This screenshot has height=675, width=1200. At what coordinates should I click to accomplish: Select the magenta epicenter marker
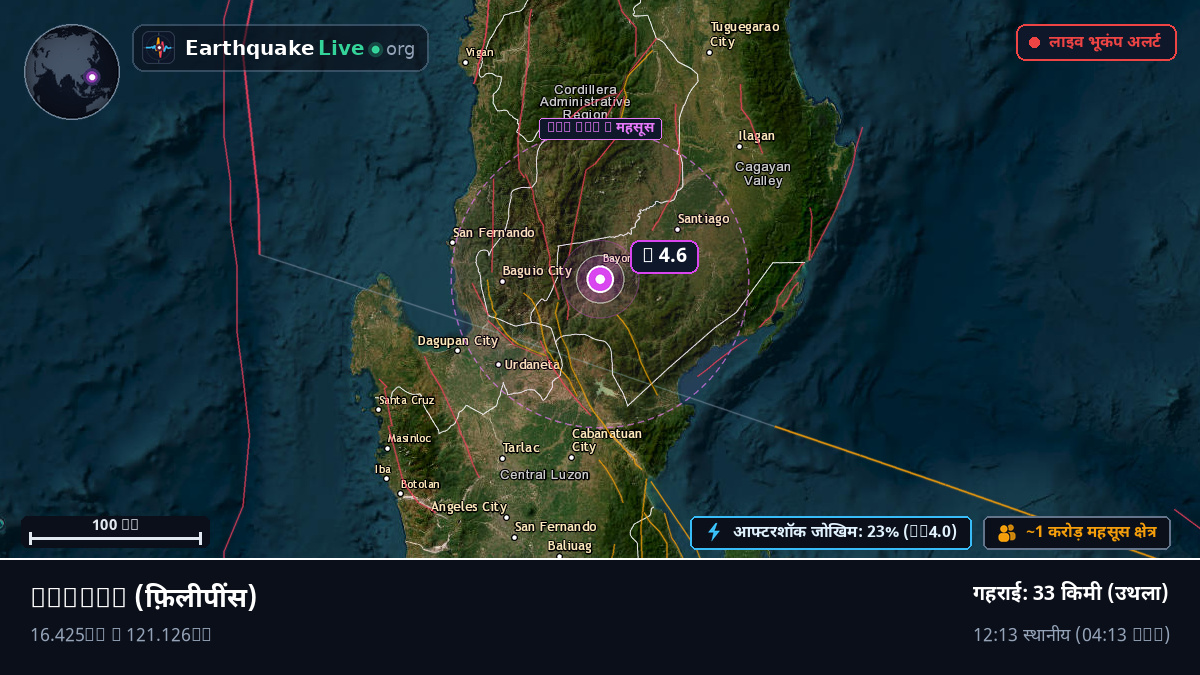click(x=600, y=280)
